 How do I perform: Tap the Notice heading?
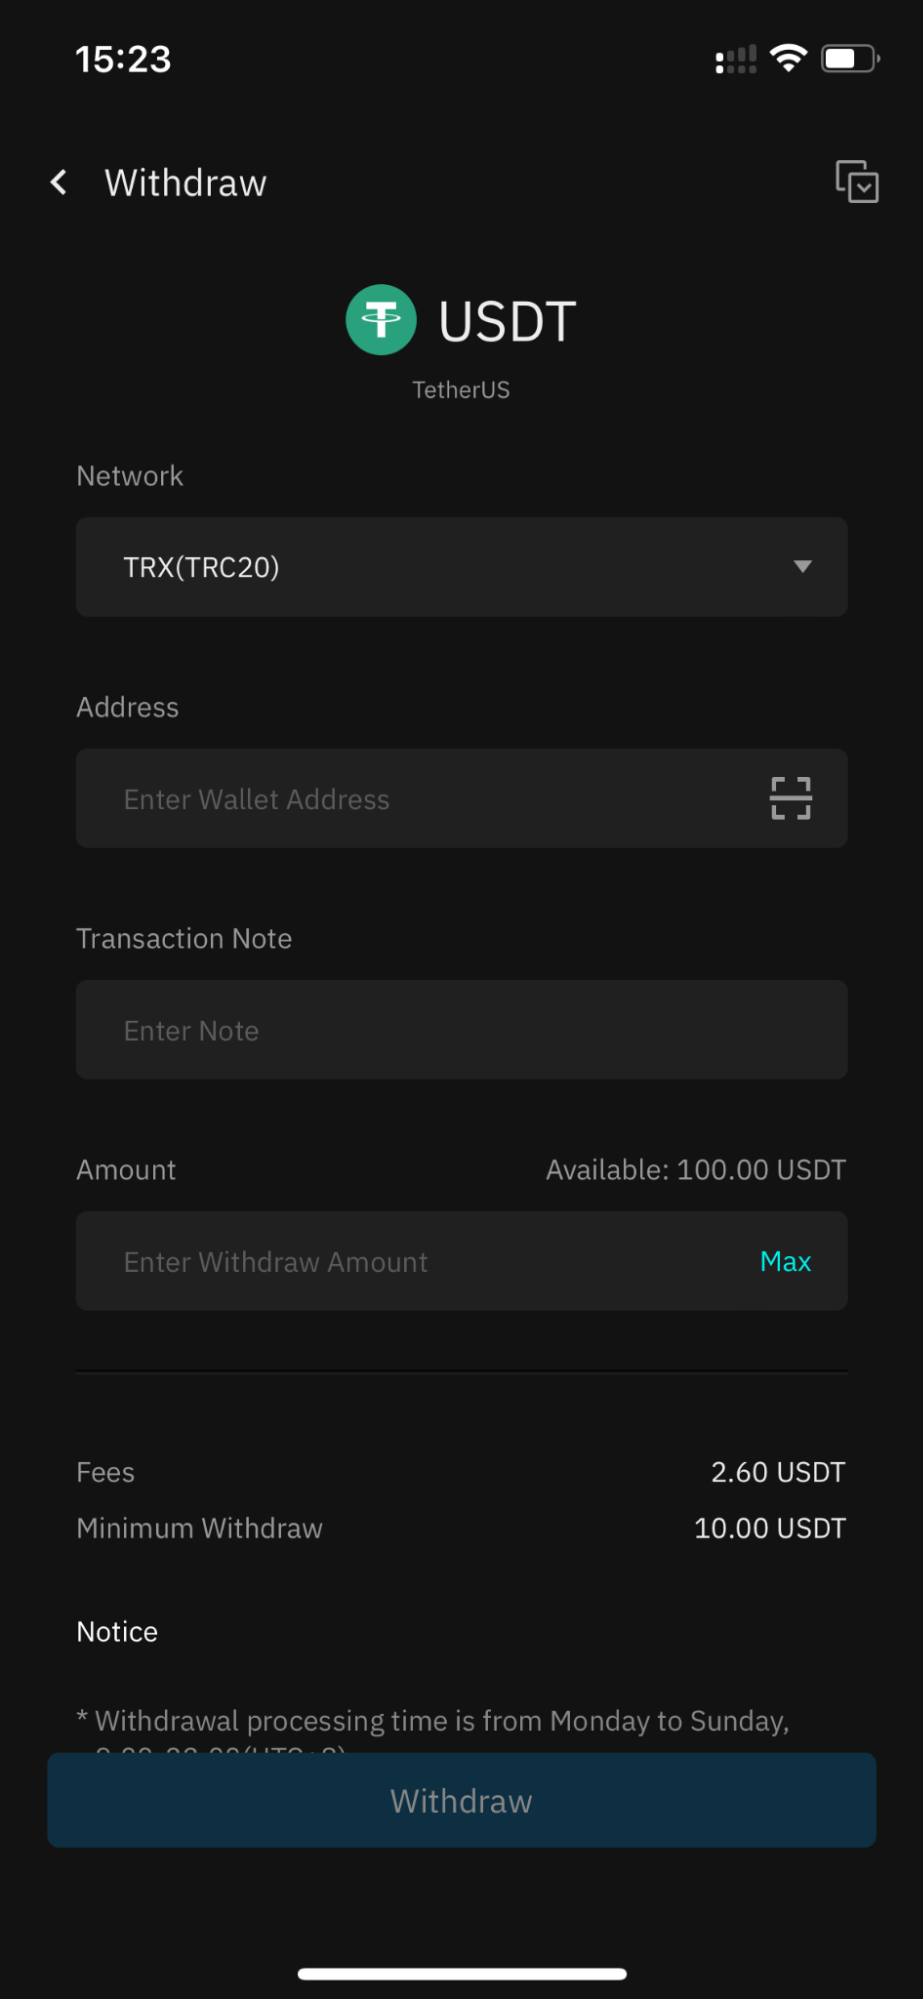pyautogui.click(x=117, y=1632)
